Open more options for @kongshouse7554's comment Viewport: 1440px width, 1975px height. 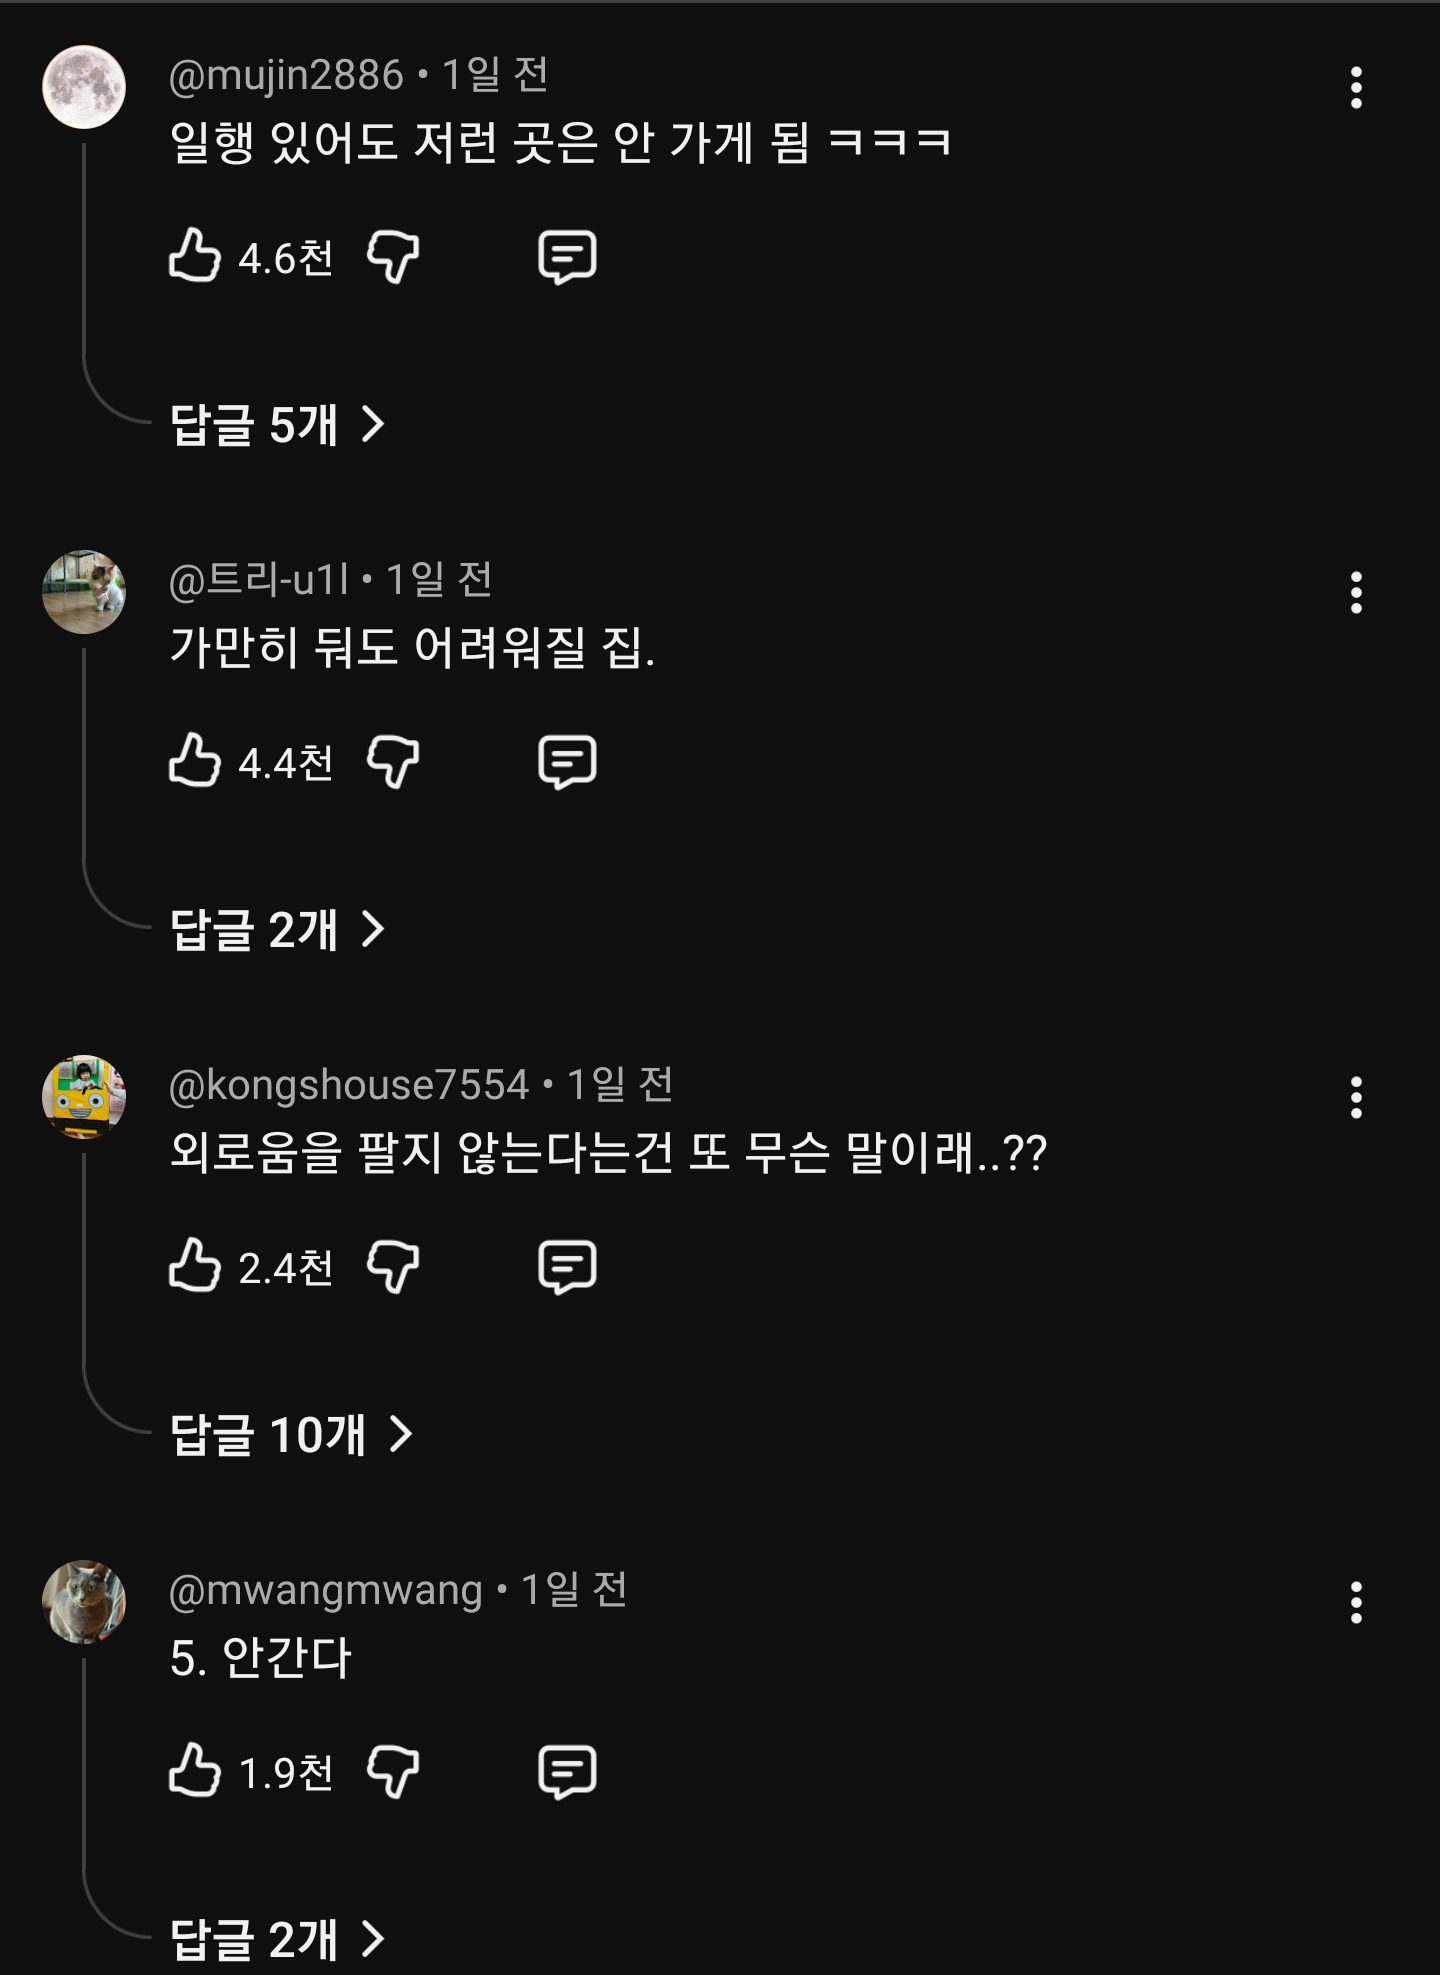(1356, 1098)
